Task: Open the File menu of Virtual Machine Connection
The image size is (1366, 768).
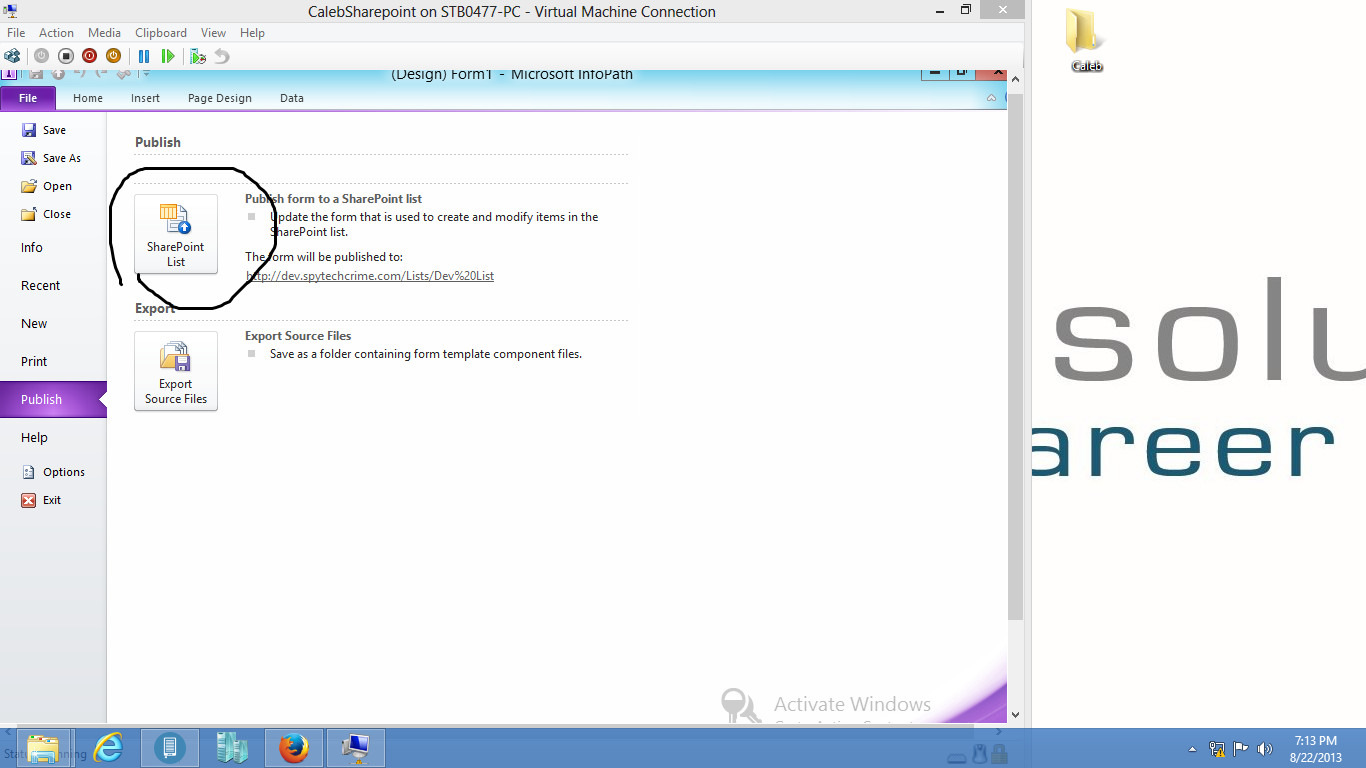Action: [16, 33]
